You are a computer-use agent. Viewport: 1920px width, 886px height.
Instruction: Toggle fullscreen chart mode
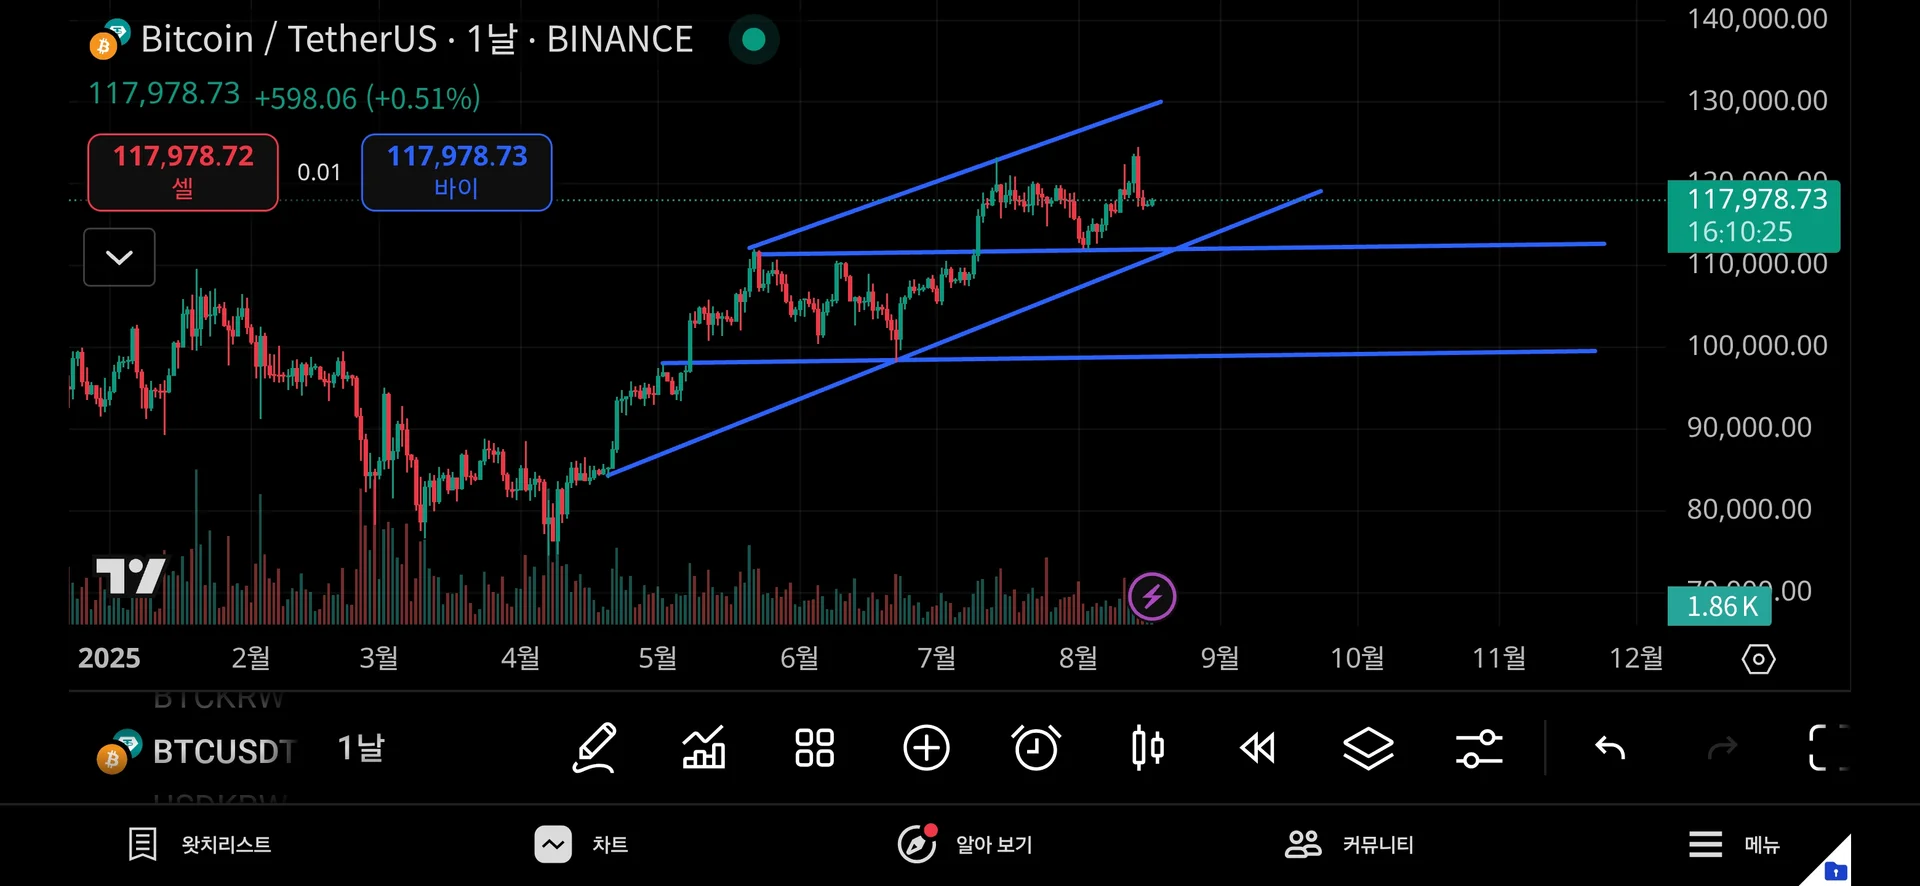[x=1828, y=748]
